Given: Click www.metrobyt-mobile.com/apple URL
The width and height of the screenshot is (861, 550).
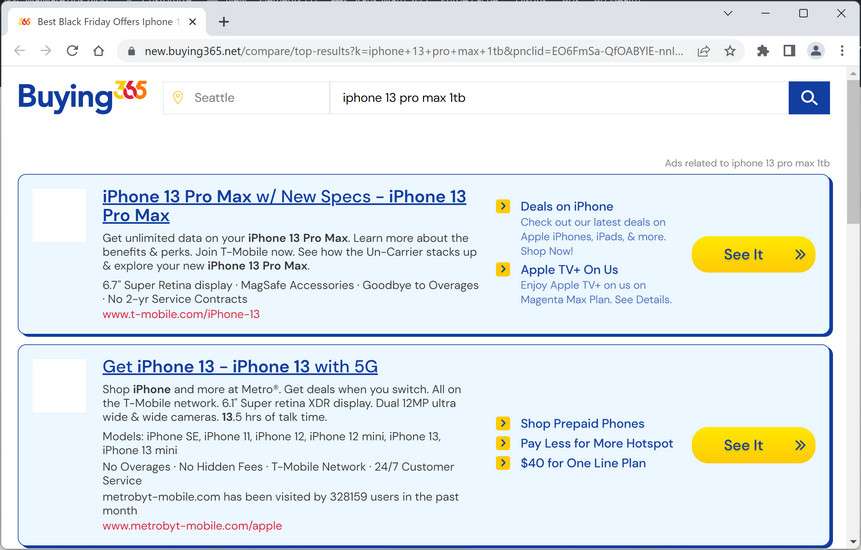Looking at the screenshot, I should coord(192,525).
